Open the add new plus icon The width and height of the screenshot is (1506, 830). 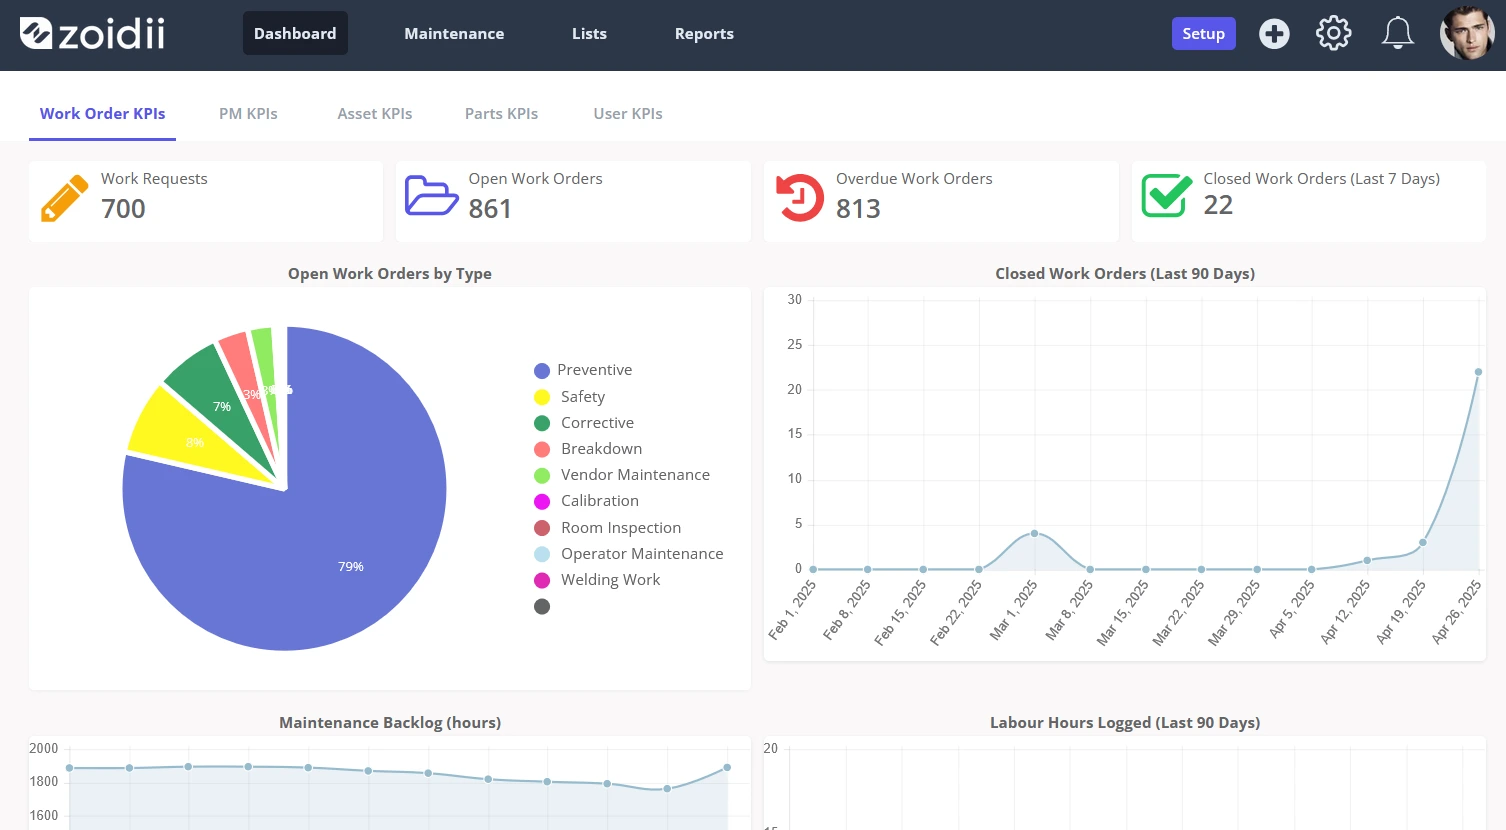[1274, 34]
